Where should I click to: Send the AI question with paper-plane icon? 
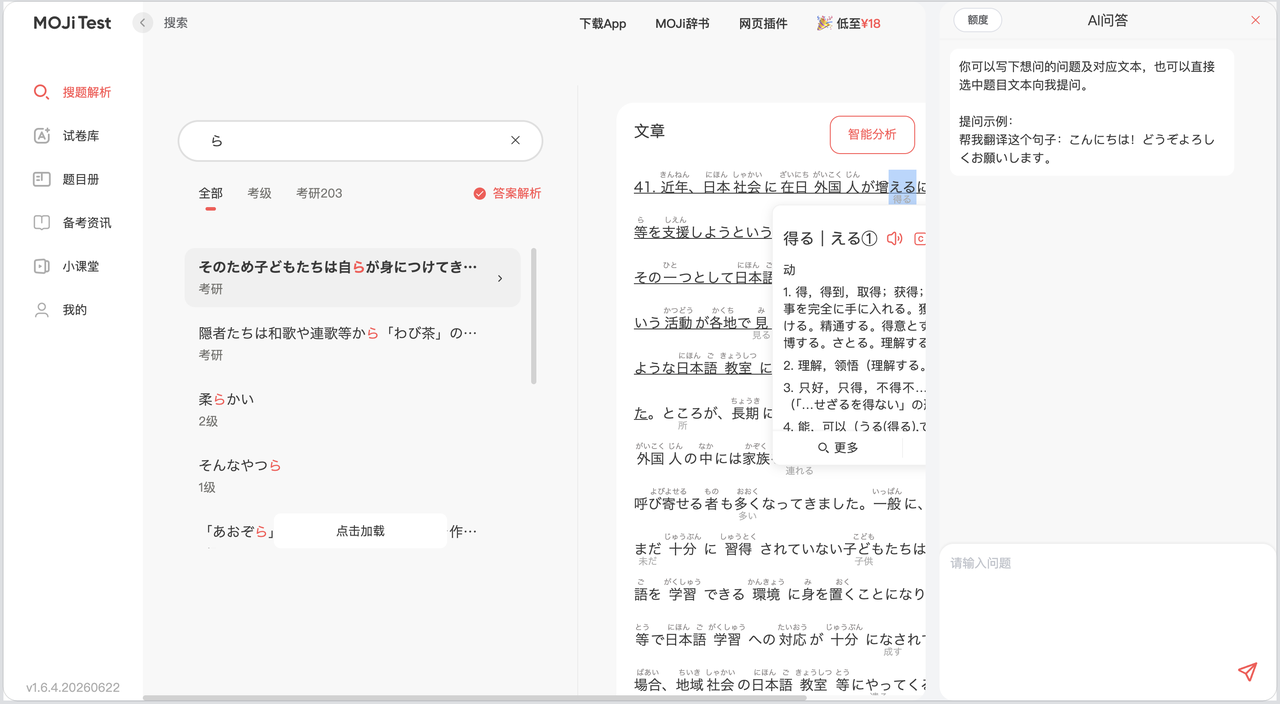coord(1247,672)
